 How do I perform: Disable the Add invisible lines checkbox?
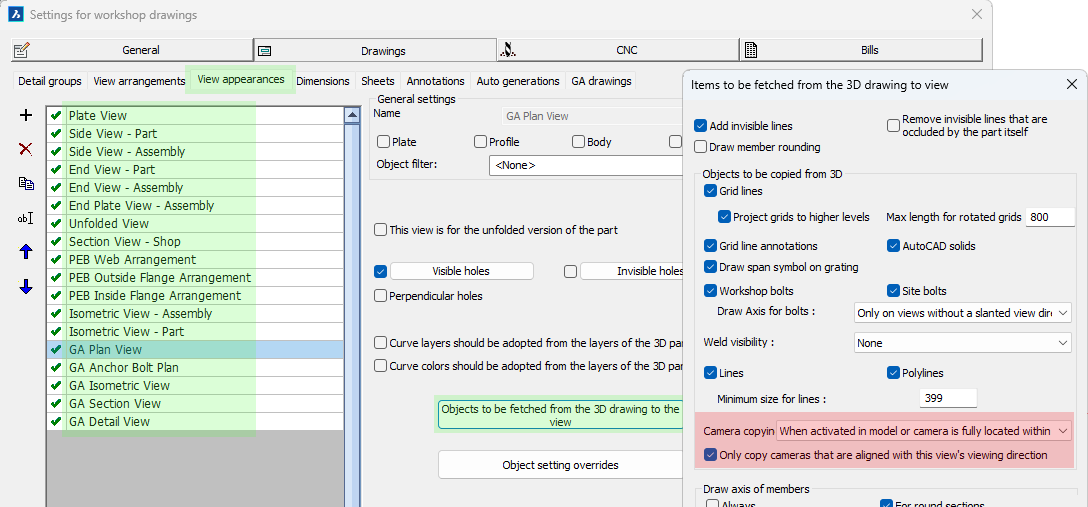(x=701, y=126)
